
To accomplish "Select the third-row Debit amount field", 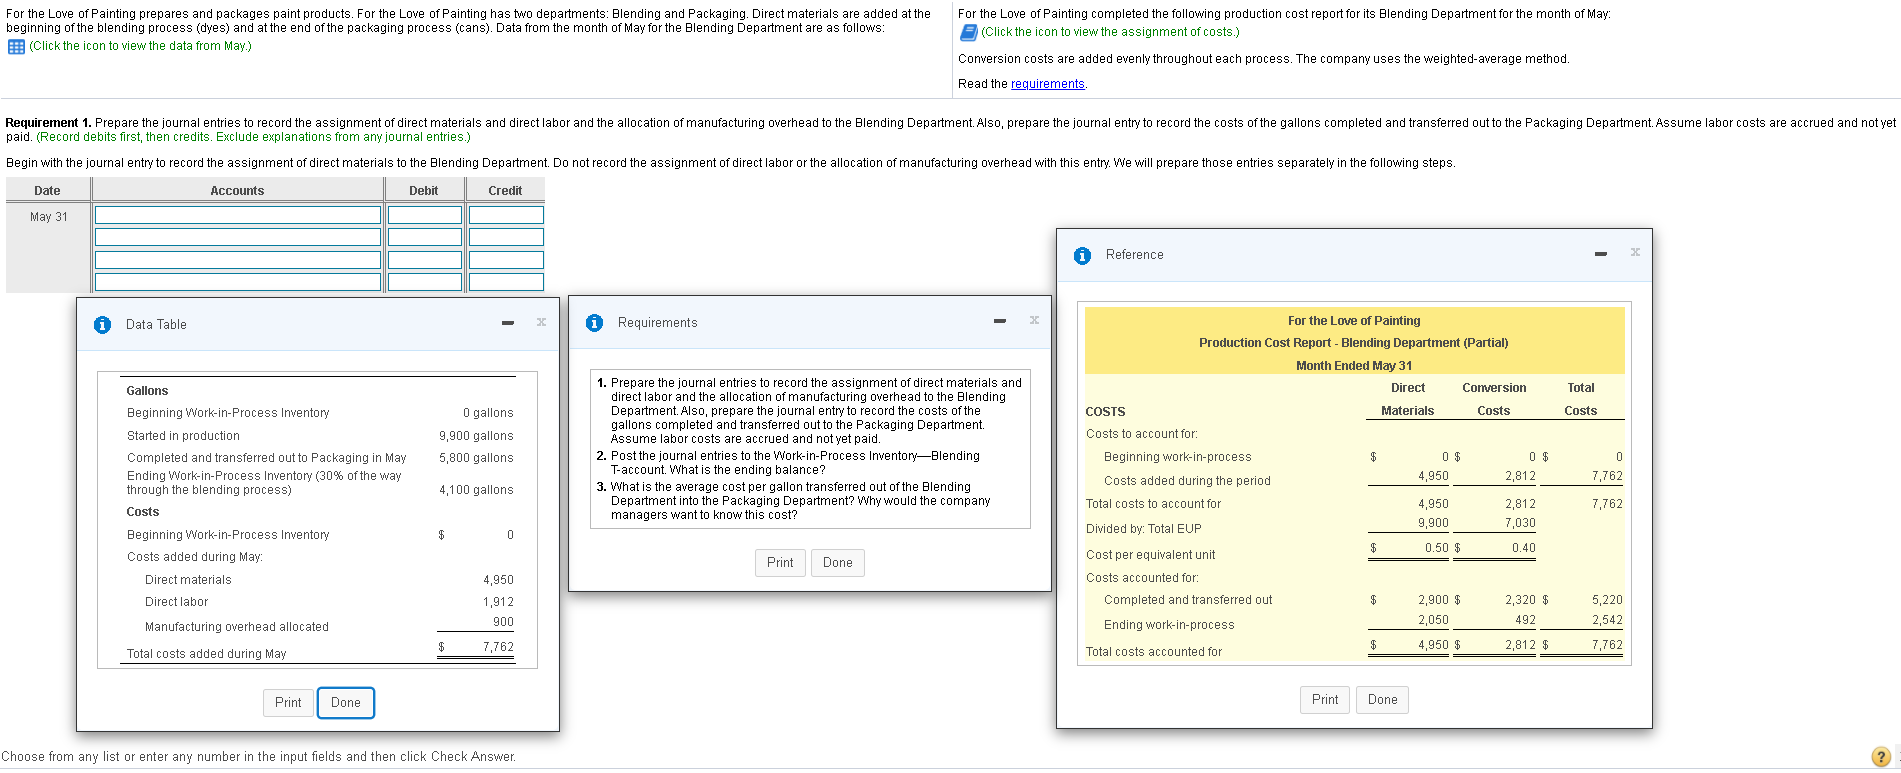I will pyautogui.click(x=425, y=260).
